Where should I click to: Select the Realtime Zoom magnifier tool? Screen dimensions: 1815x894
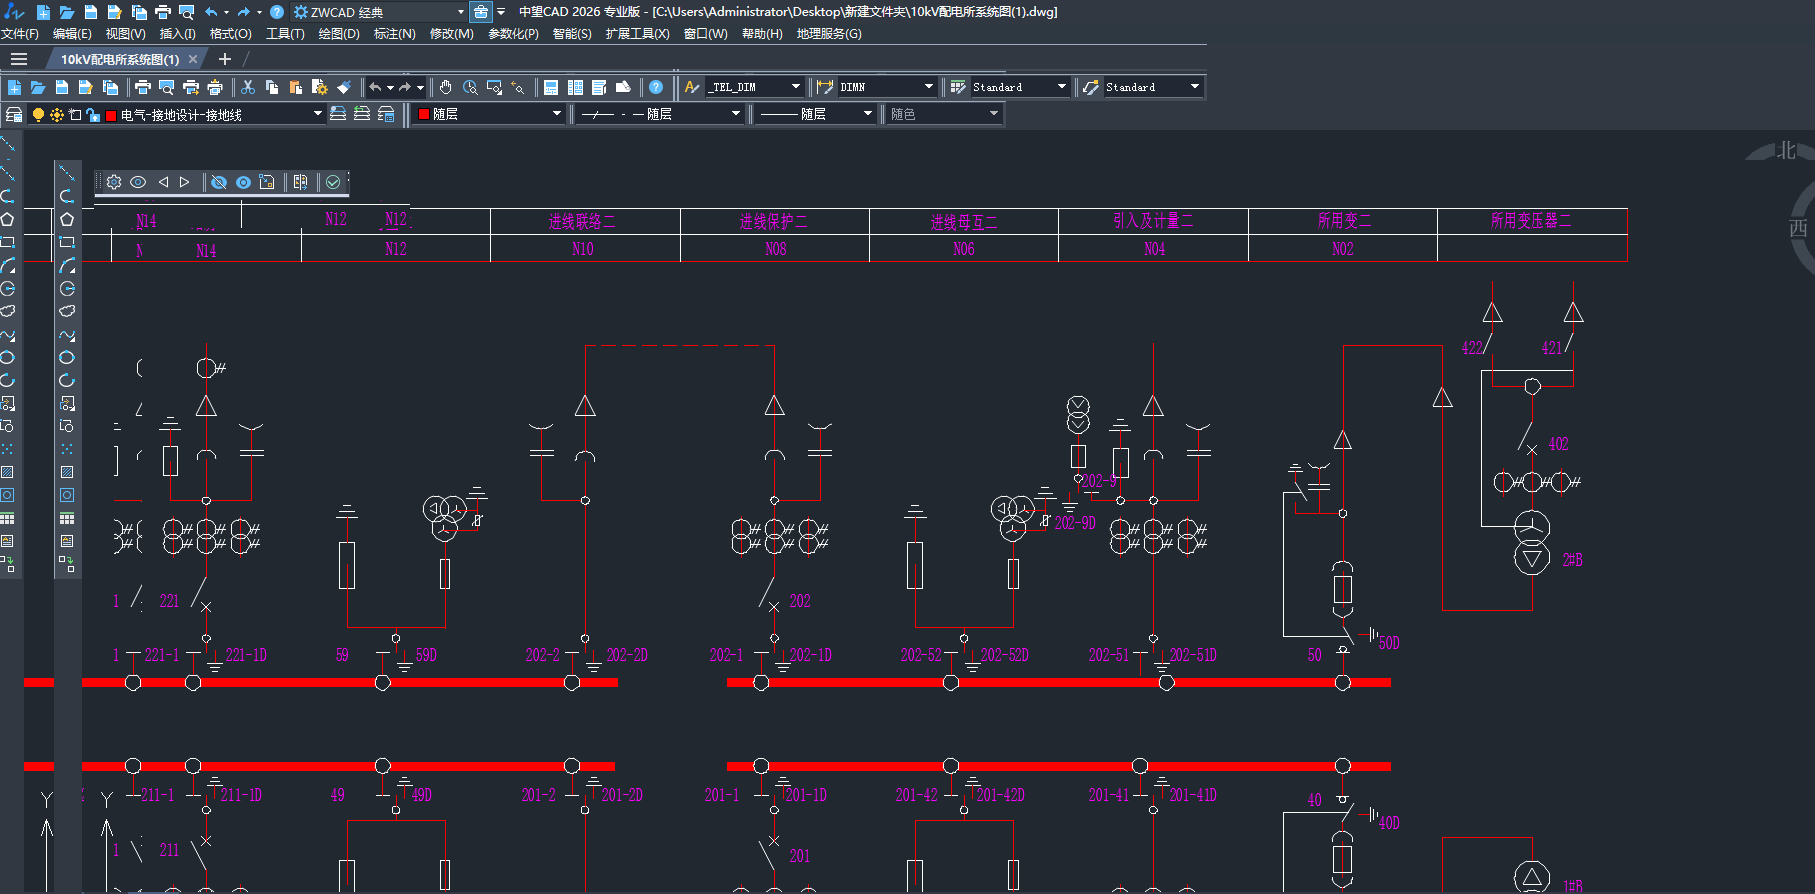click(470, 87)
